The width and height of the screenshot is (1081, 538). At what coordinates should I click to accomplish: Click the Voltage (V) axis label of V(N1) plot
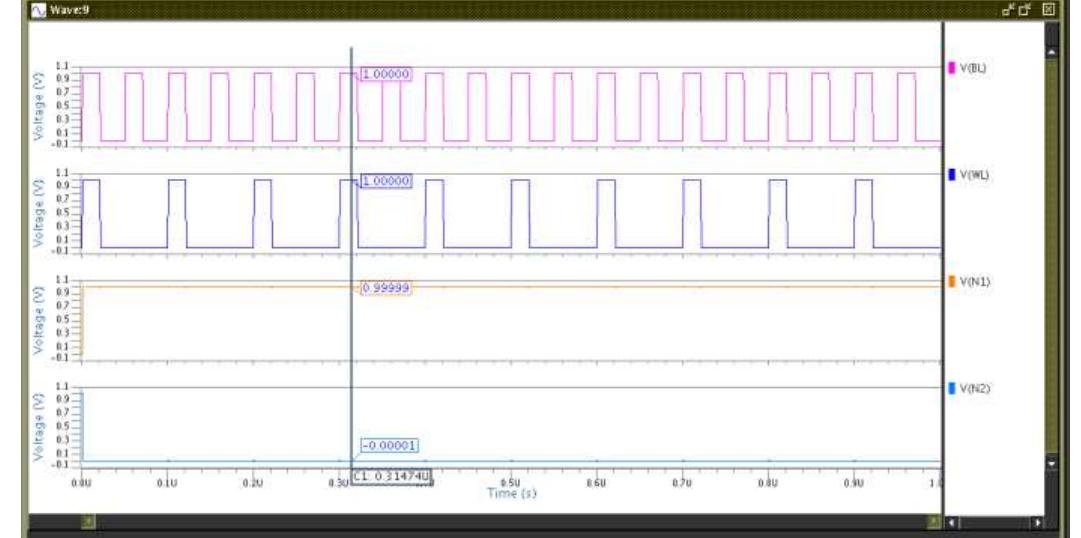tap(39, 319)
